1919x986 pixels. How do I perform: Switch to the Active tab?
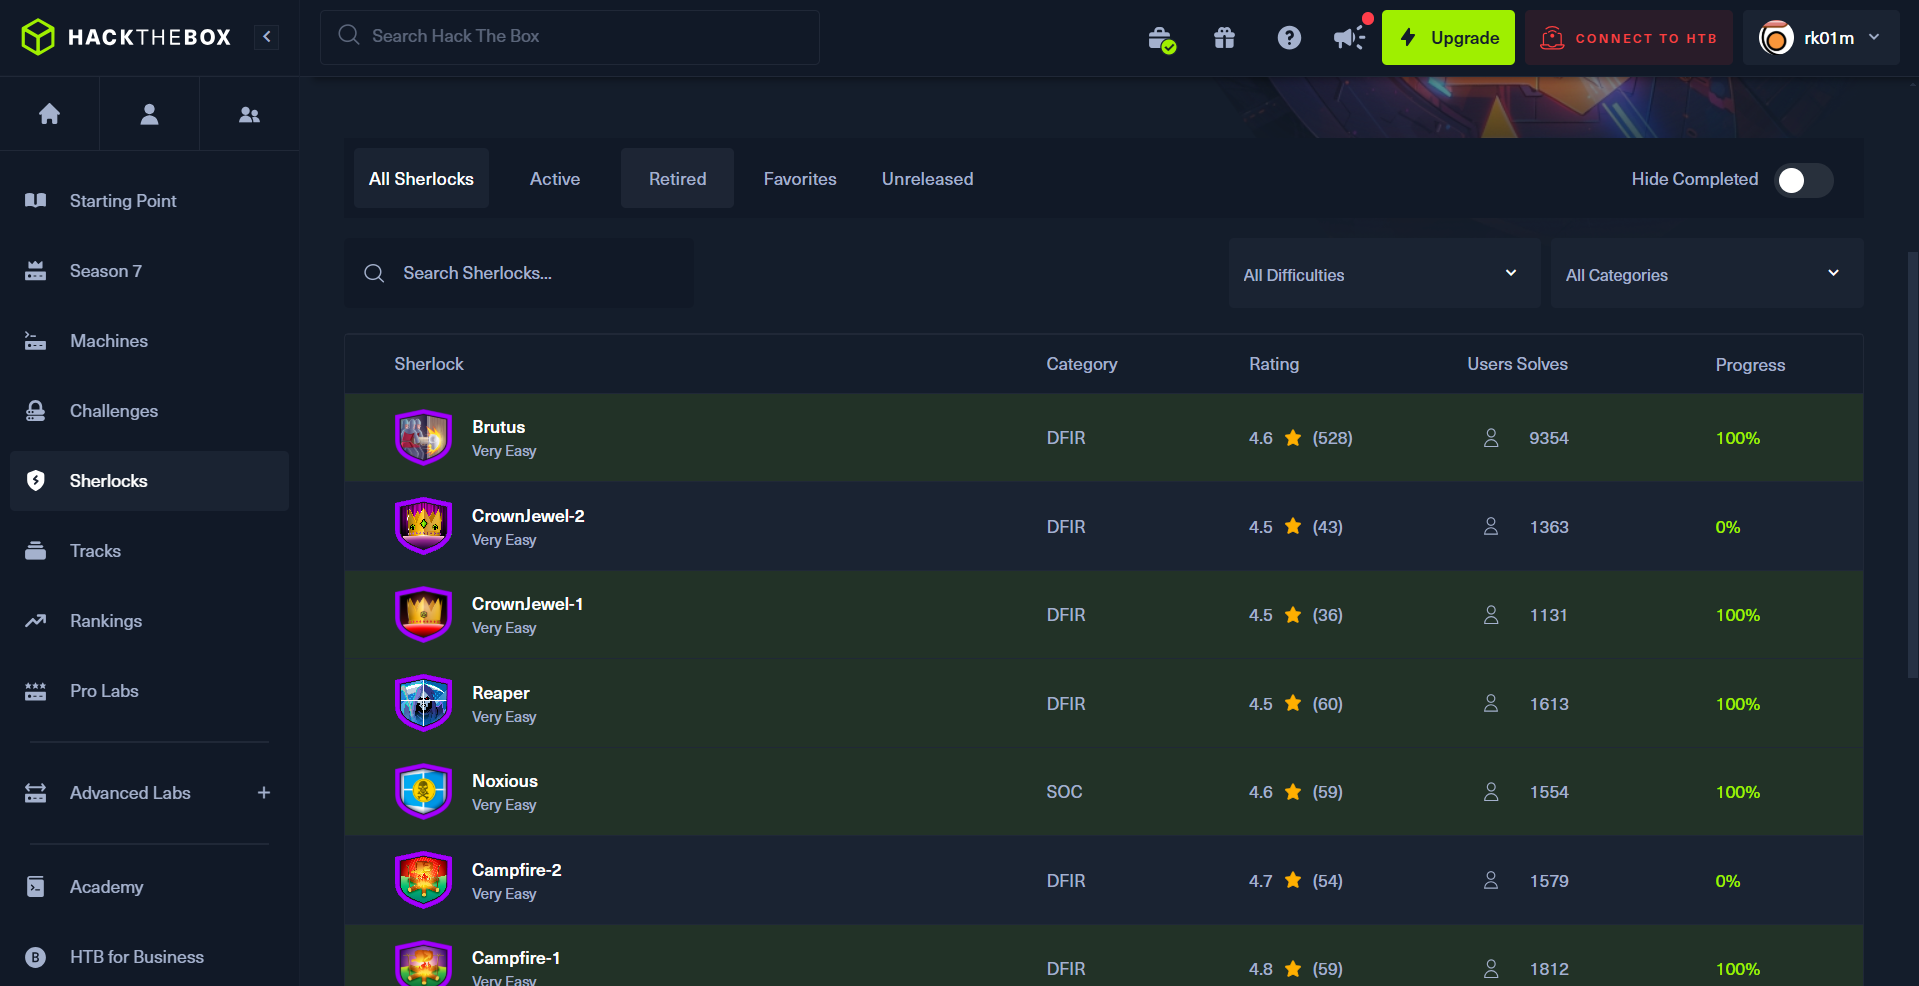(x=555, y=179)
